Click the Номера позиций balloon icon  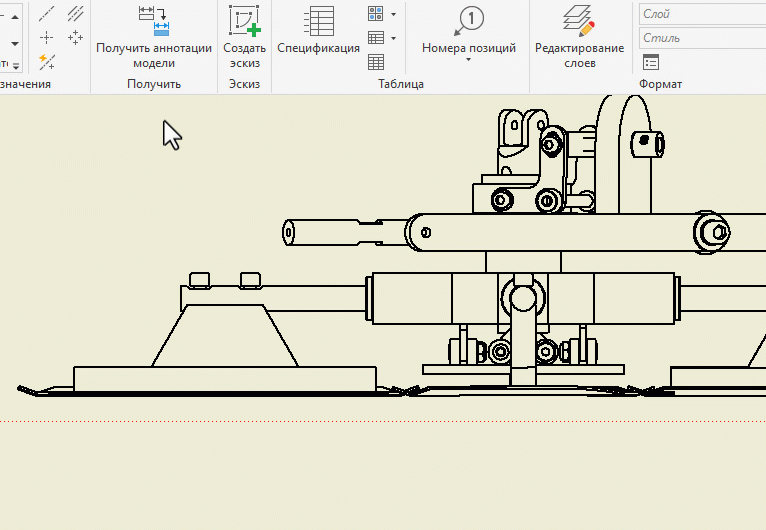470,19
